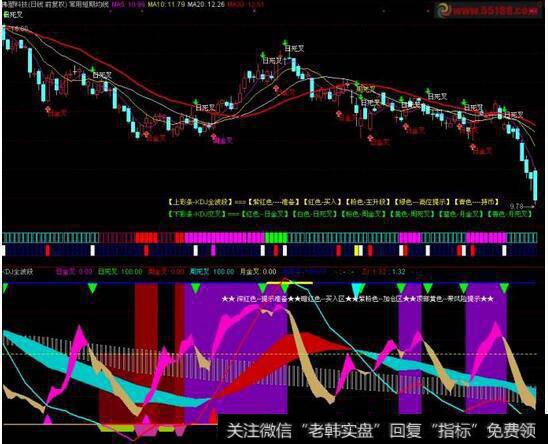
Task: Click the 【青色---持币】 legend entry
Action: pyautogui.click(x=476, y=202)
